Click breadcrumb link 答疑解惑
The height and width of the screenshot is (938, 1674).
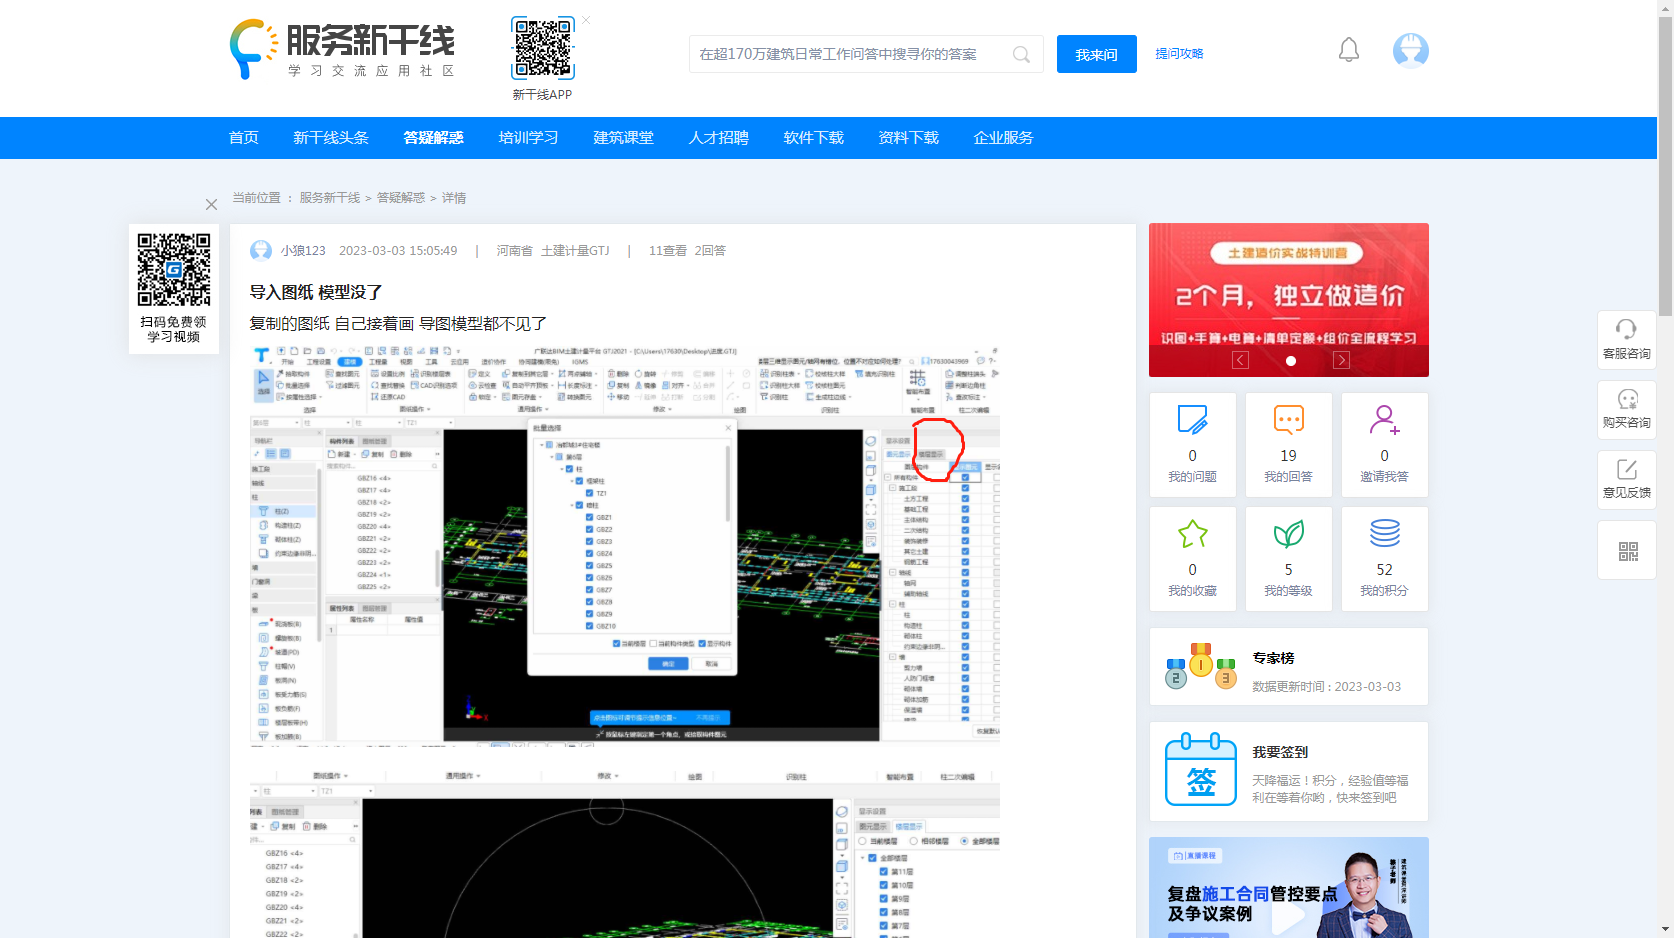click(401, 198)
